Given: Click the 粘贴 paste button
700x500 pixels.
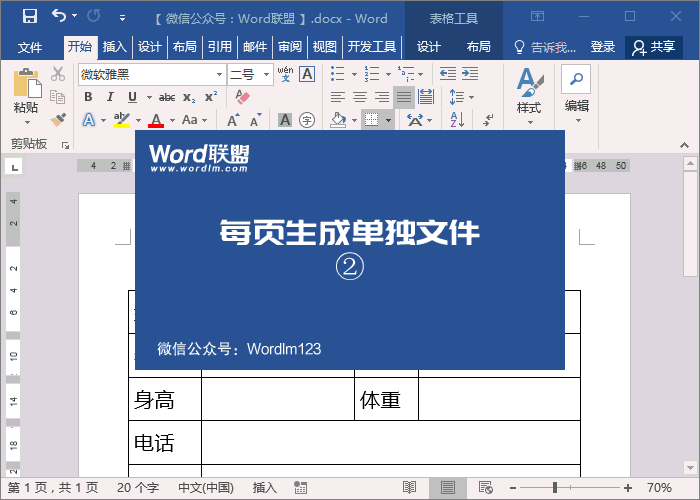Looking at the screenshot, I should tap(26, 97).
